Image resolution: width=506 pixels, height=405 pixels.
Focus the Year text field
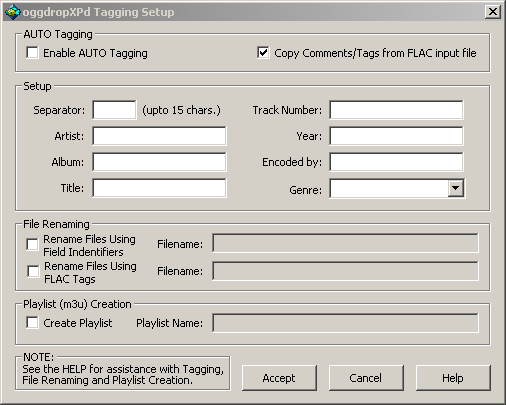[x=396, y=136]
